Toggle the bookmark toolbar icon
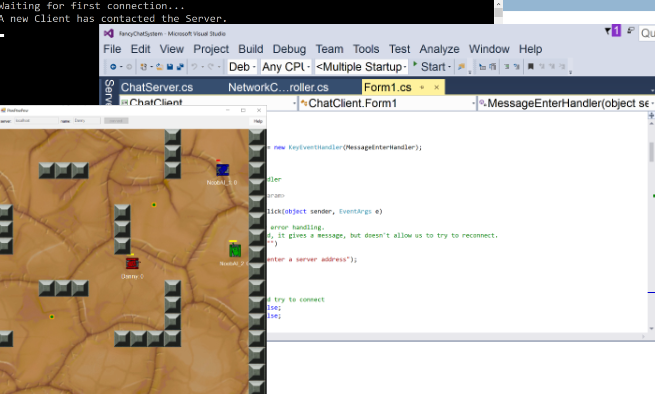655x394 pixels. 531,67
